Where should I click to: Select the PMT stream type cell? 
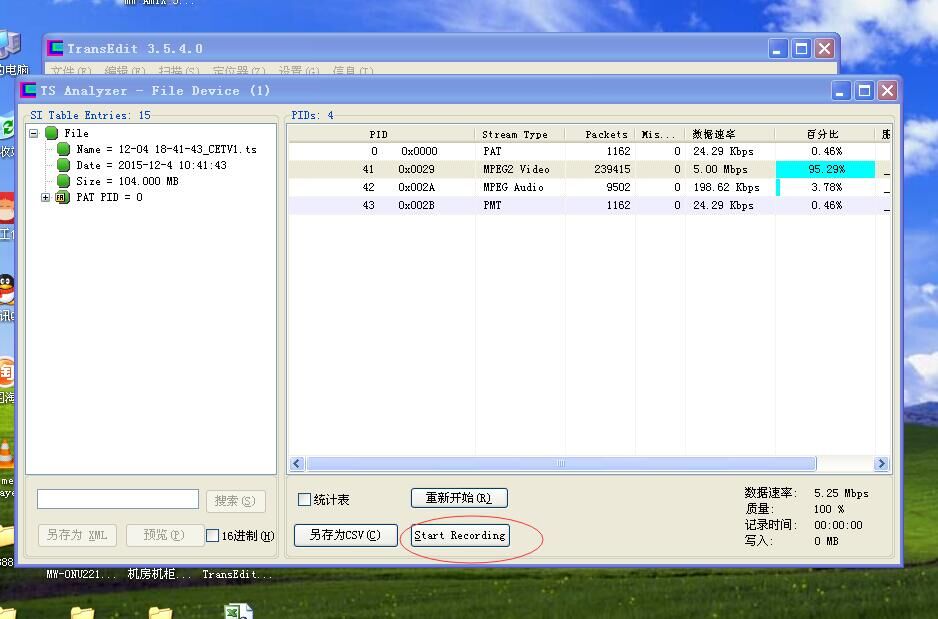[492, 205]
